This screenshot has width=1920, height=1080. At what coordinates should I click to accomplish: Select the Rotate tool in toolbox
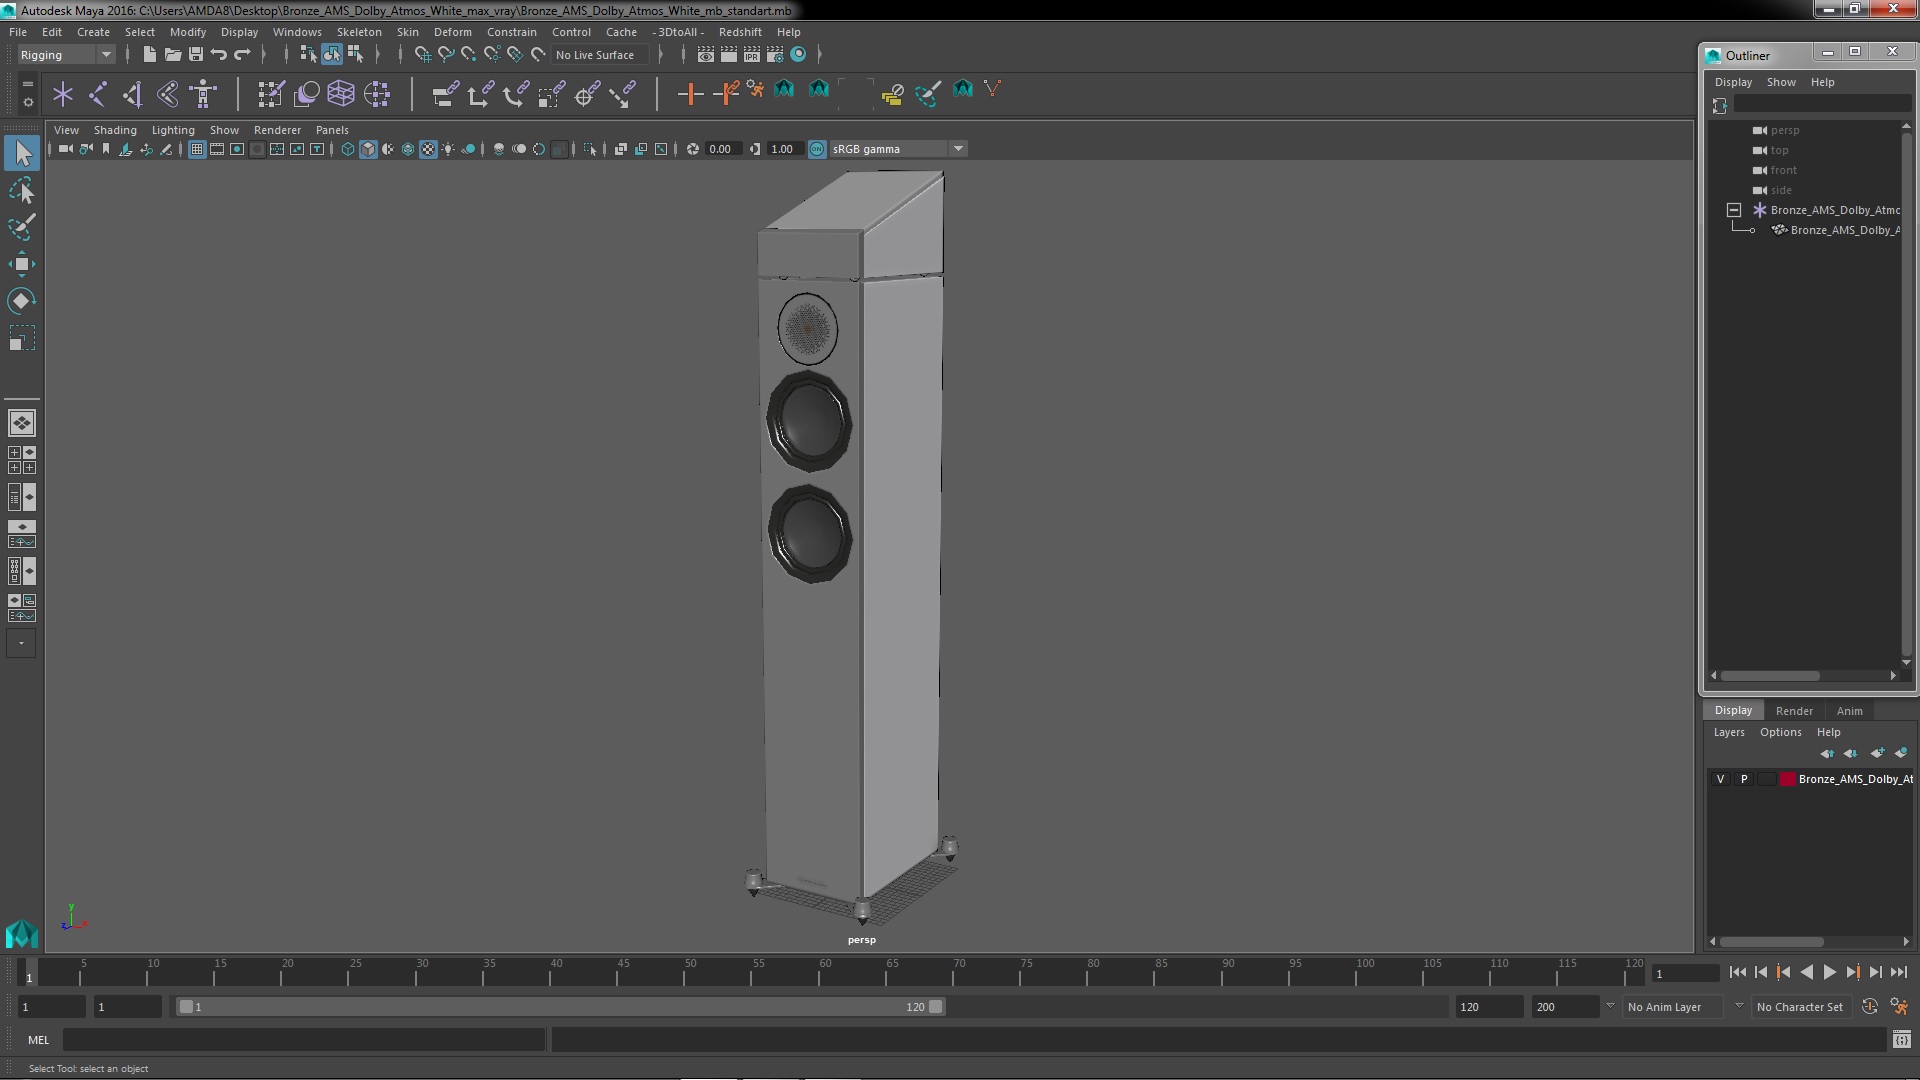pos(21,301)
